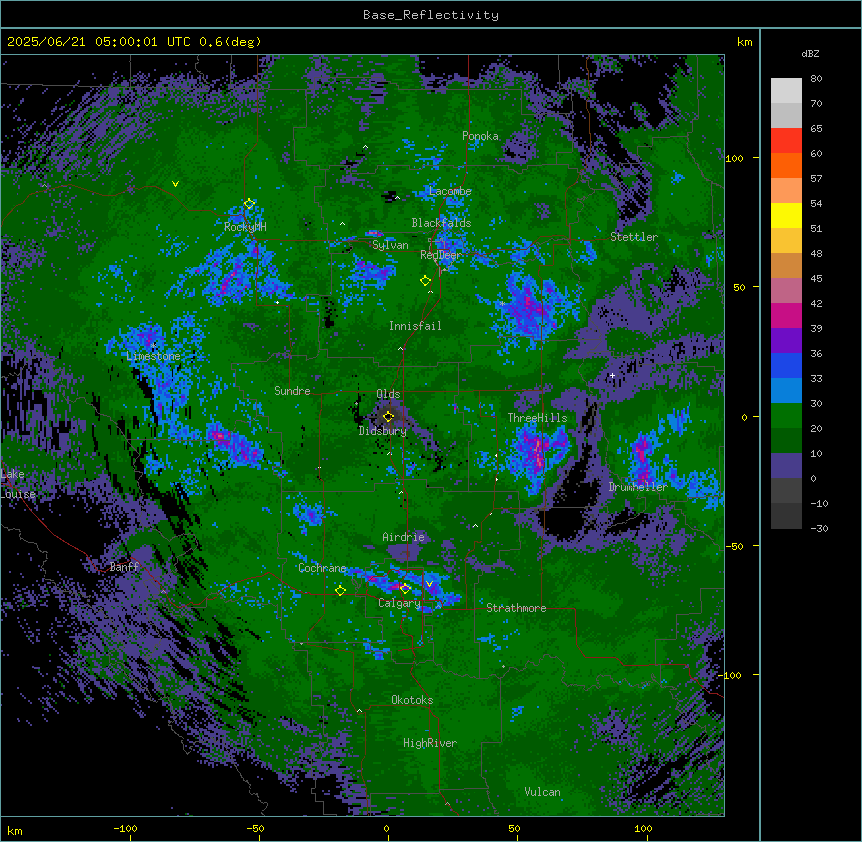Click the yellow V marker northeast of Calgary
Viewport: 862px width, 842px height.
[429, 584]
